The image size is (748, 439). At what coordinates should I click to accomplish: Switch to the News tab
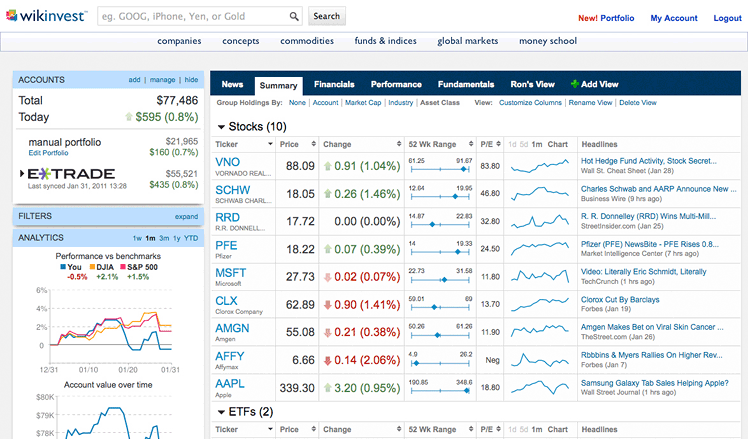coord(232,84)
